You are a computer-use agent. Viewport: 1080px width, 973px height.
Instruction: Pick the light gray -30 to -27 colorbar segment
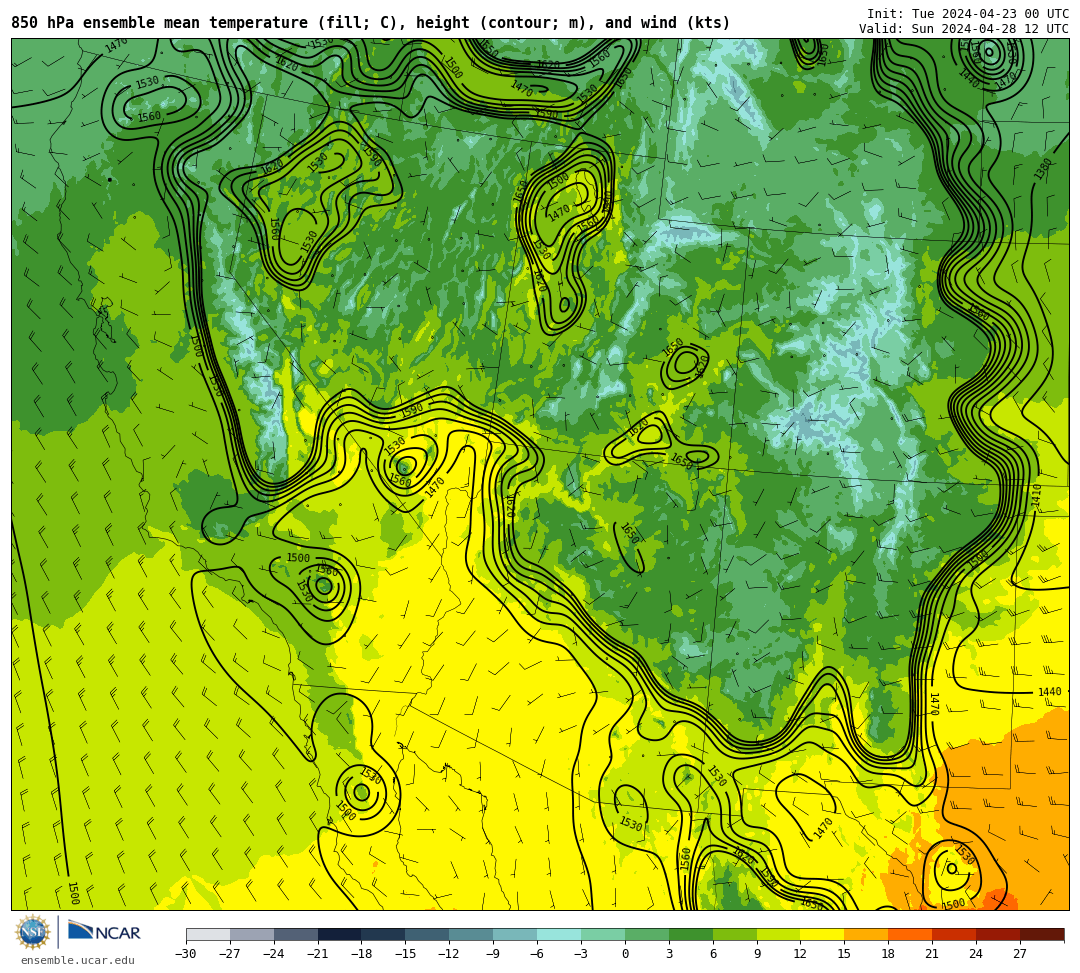click(x=208, y=934)
